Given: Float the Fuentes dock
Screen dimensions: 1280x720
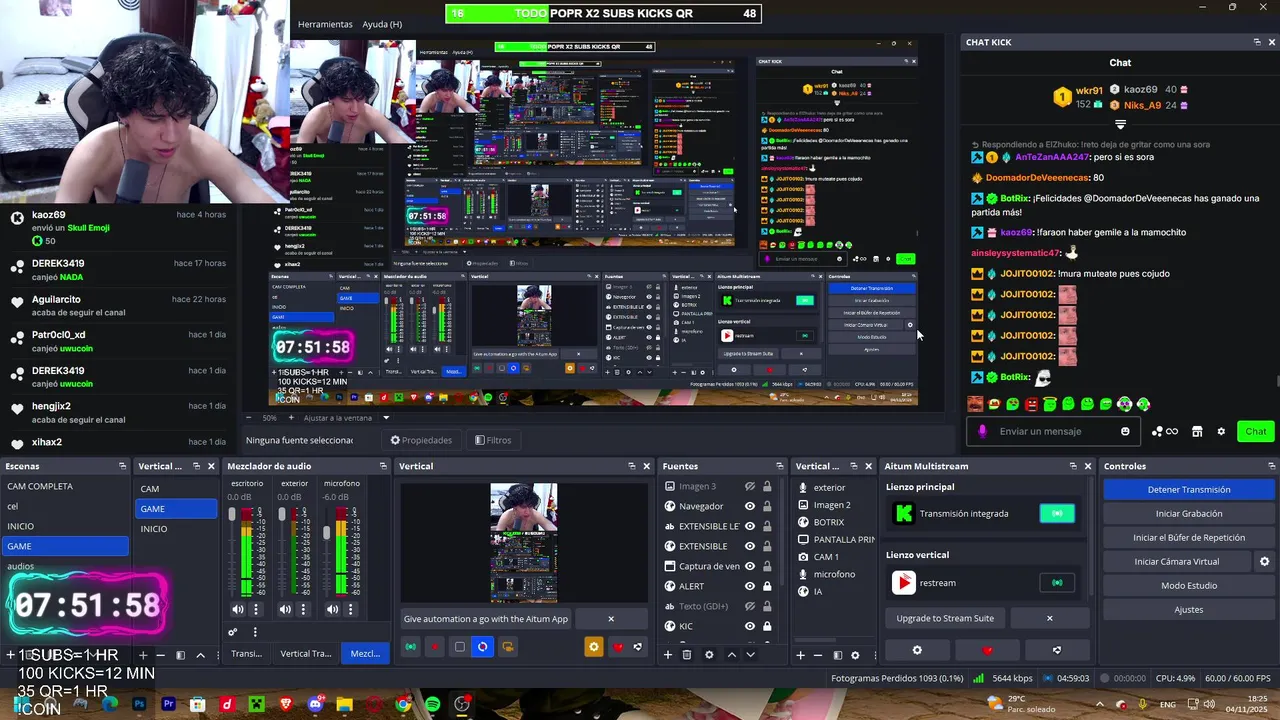Looking at the screenshot, I should click(780, 466).
